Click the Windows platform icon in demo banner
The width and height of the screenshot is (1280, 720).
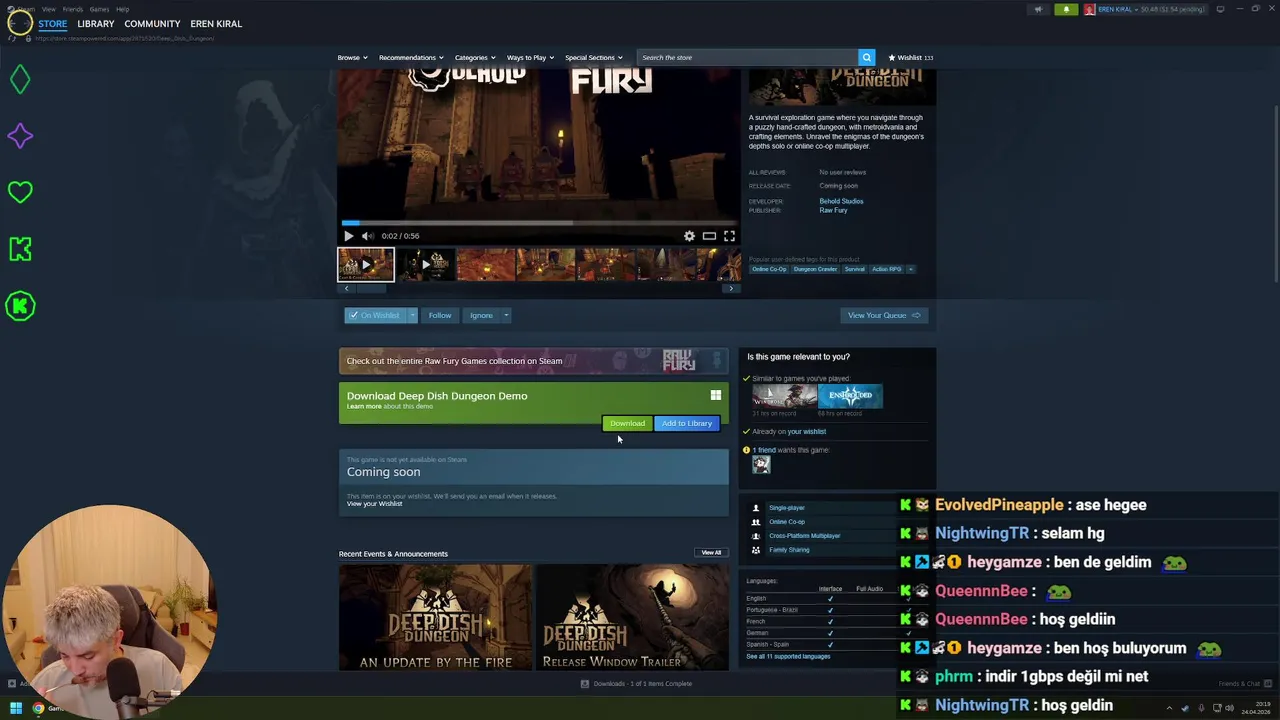(716, 396)
